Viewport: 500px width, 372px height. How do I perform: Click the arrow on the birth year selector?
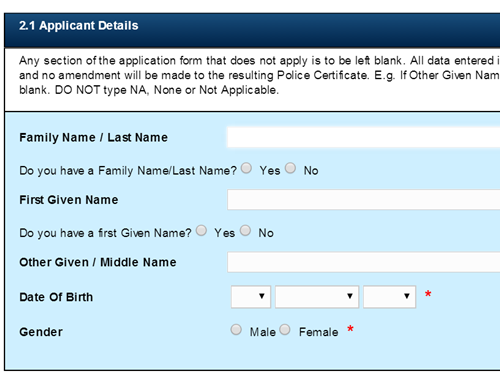(x=407, y=296)
